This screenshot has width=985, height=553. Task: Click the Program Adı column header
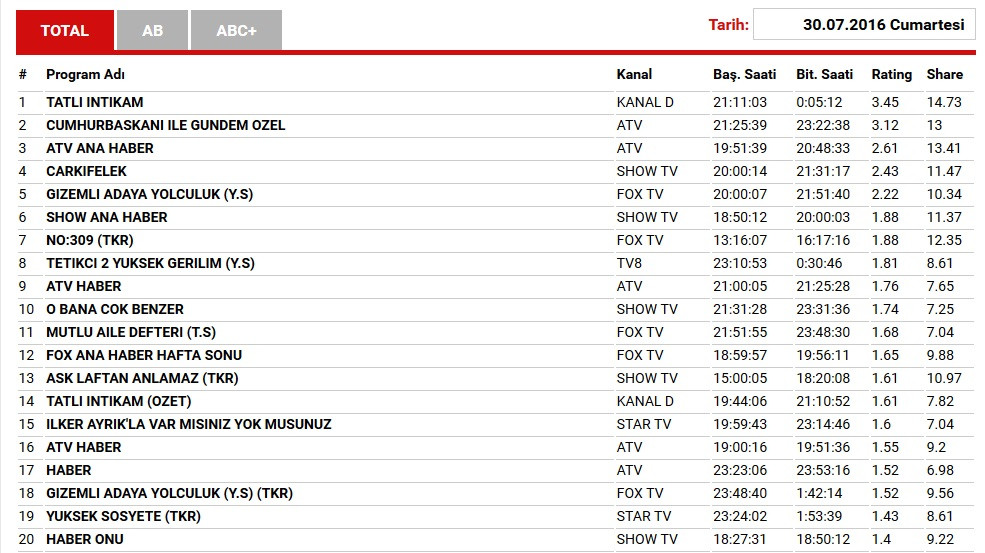click(85, 74)
